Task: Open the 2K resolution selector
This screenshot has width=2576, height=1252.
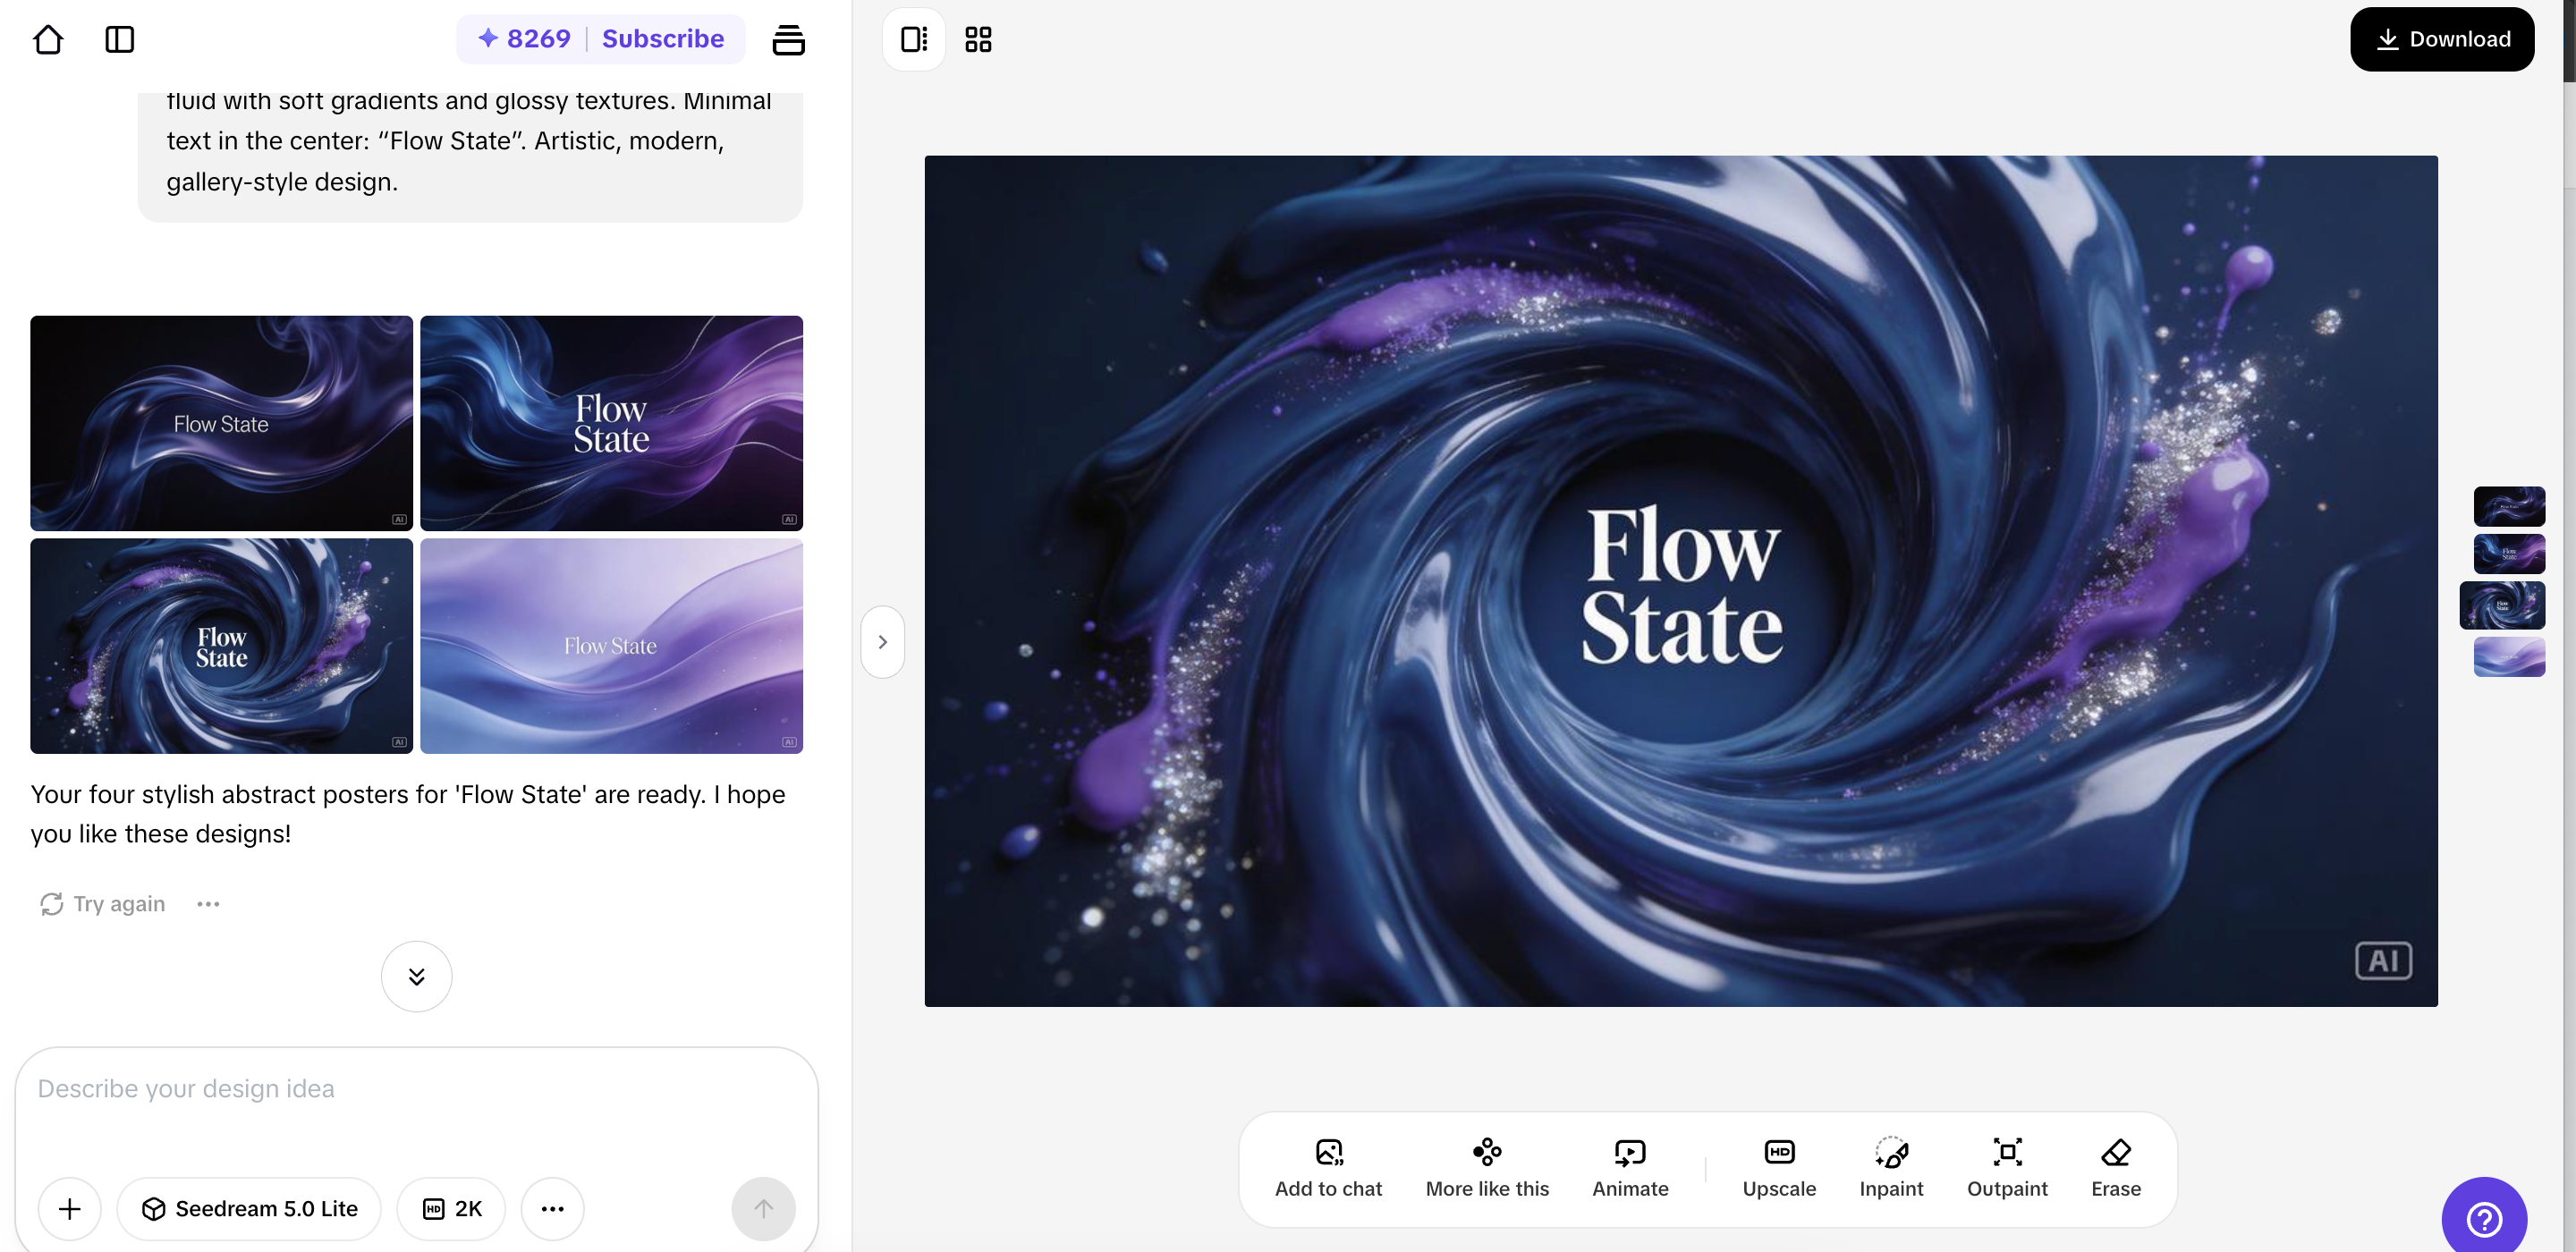Action: (451, 1208)
